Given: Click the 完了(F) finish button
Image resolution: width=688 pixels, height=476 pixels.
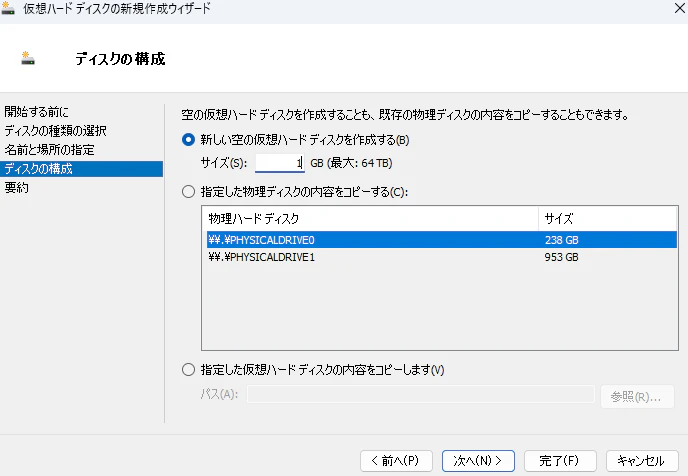Looking at the screenshot, I should (560, 461).
